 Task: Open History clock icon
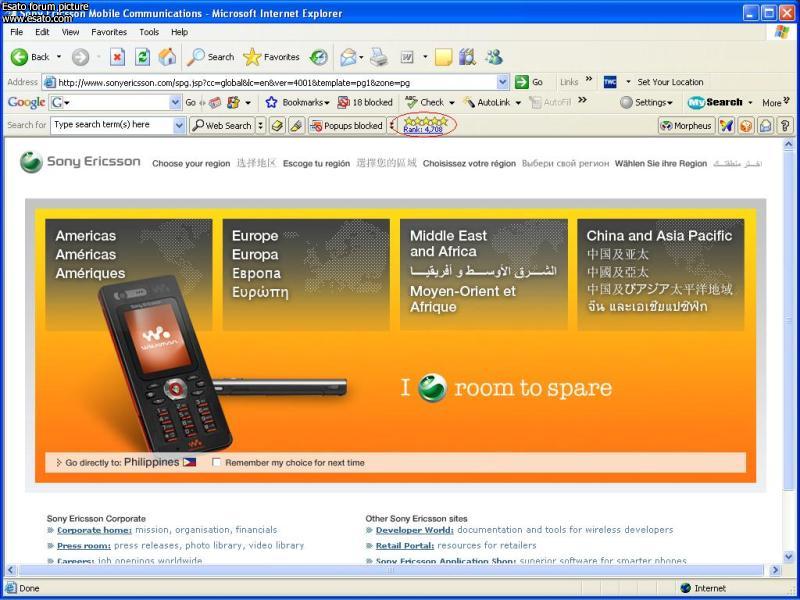click(319, 57)
